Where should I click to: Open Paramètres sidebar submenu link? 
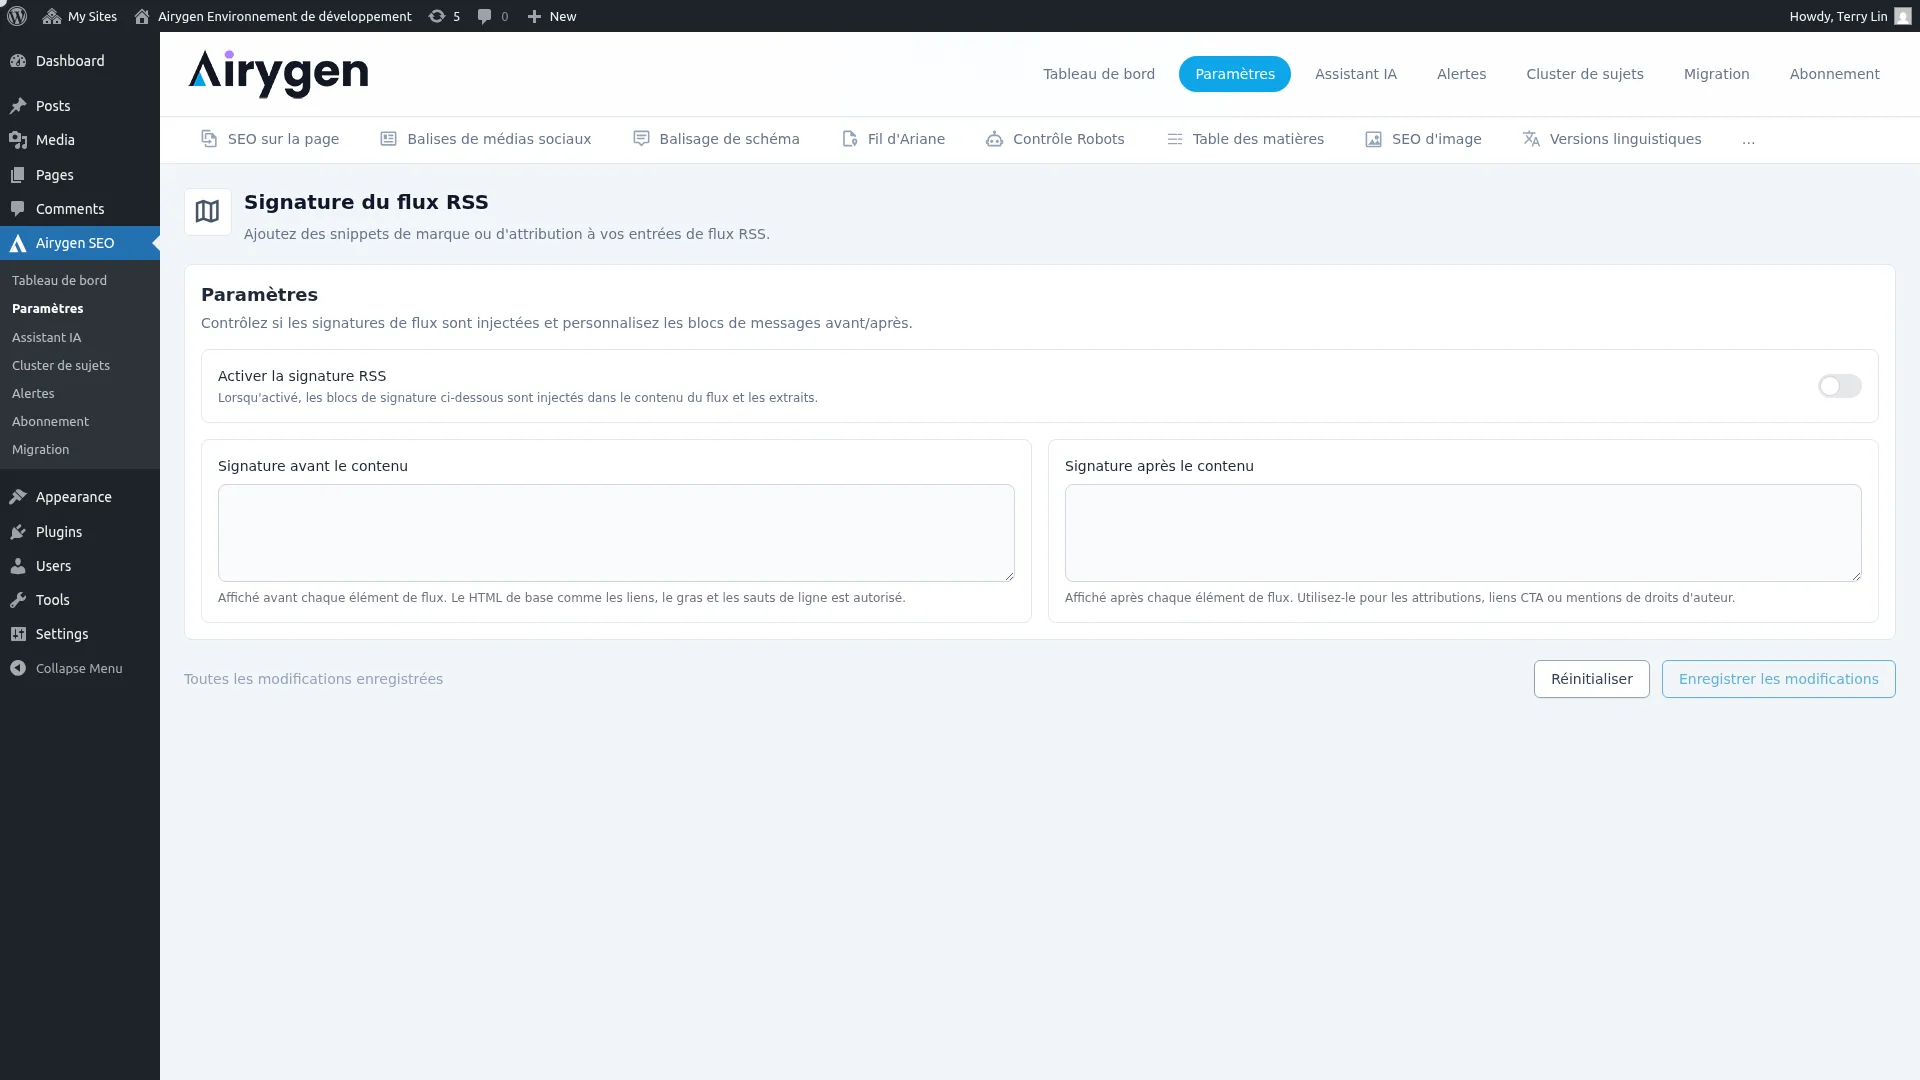pyautogui.click(x=47, y=309)
